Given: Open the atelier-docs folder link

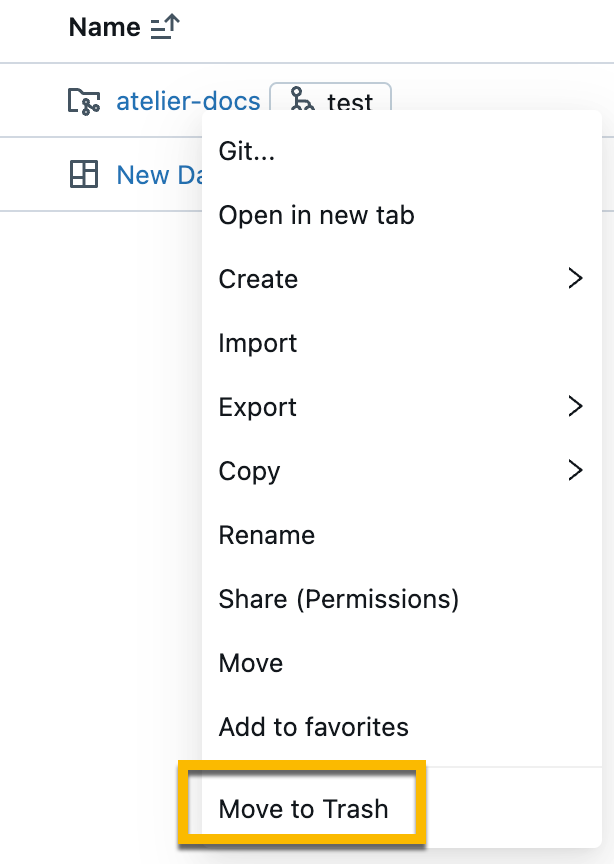Looking at the screenshot, I should tap(188, 101).
